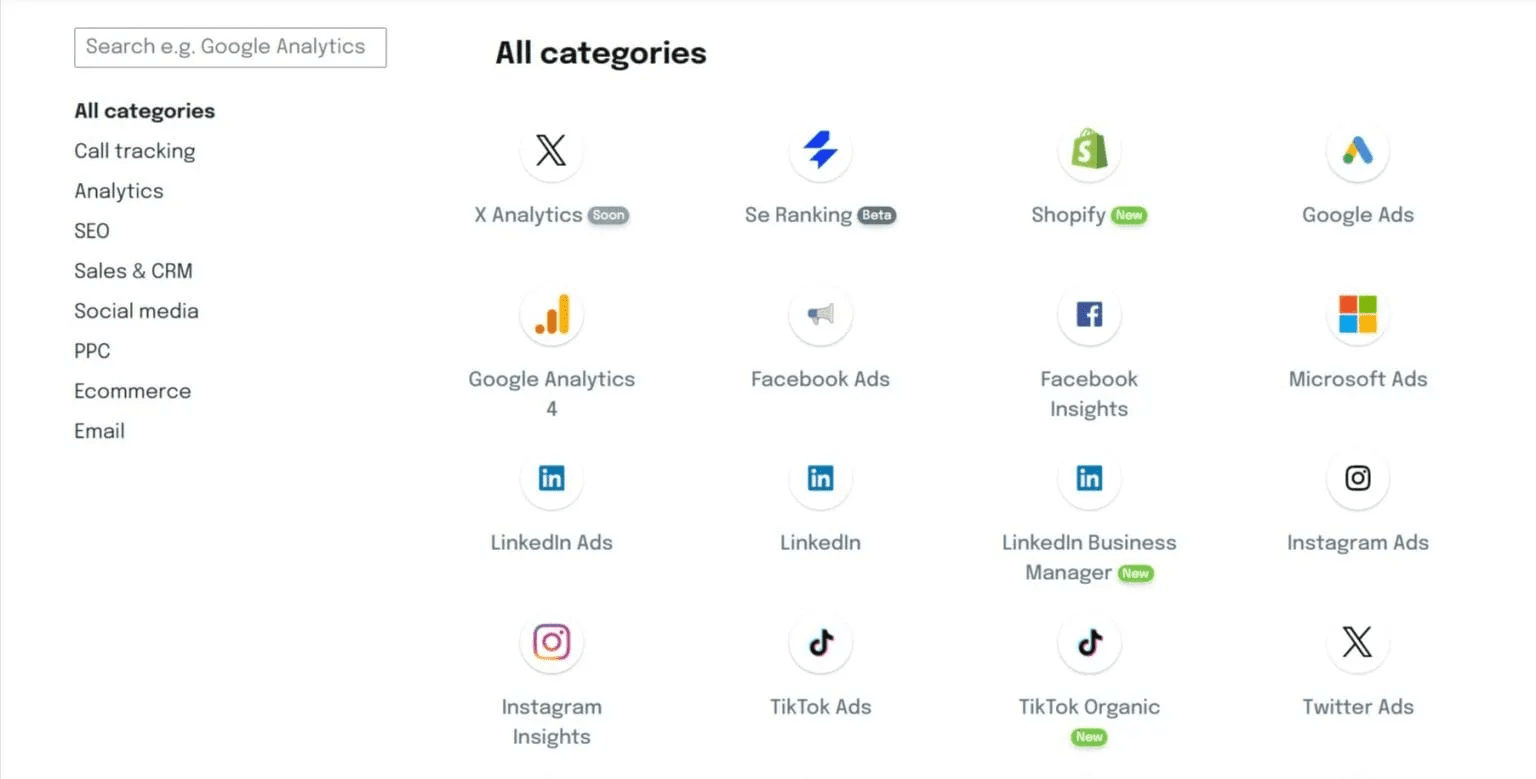Image resolution: width=1536 pixels, height=779 pixels.
Task: Click the Instagram Ads icon
Action: tap(1357, 479)
